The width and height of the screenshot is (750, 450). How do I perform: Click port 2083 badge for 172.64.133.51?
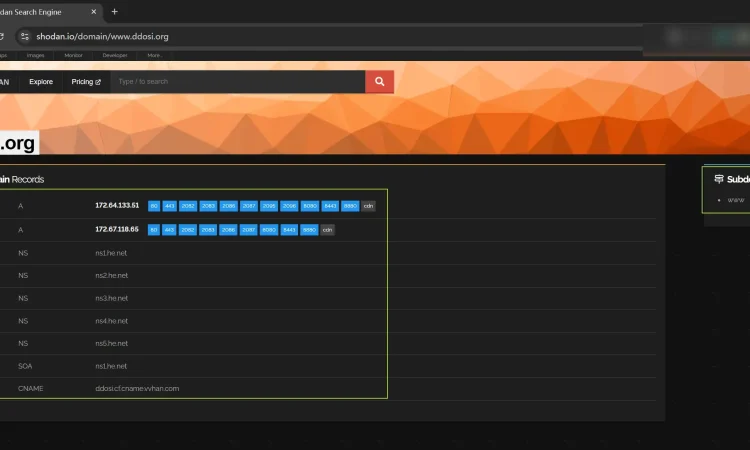click(x=208, y=206)
